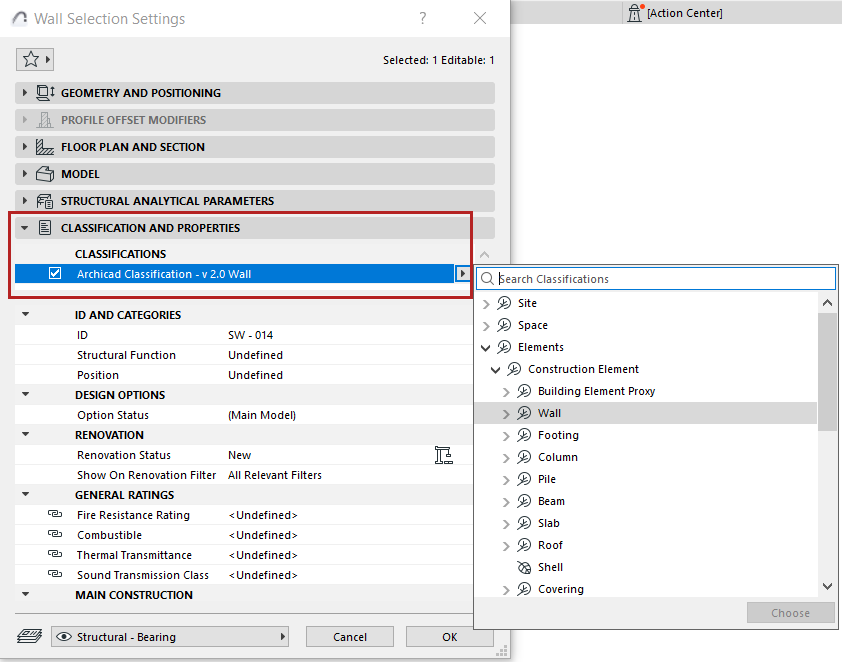Click the classification icon beside Space
This screenshot has width=842, height=662.
pyautogui.click(x=504, y=325)
